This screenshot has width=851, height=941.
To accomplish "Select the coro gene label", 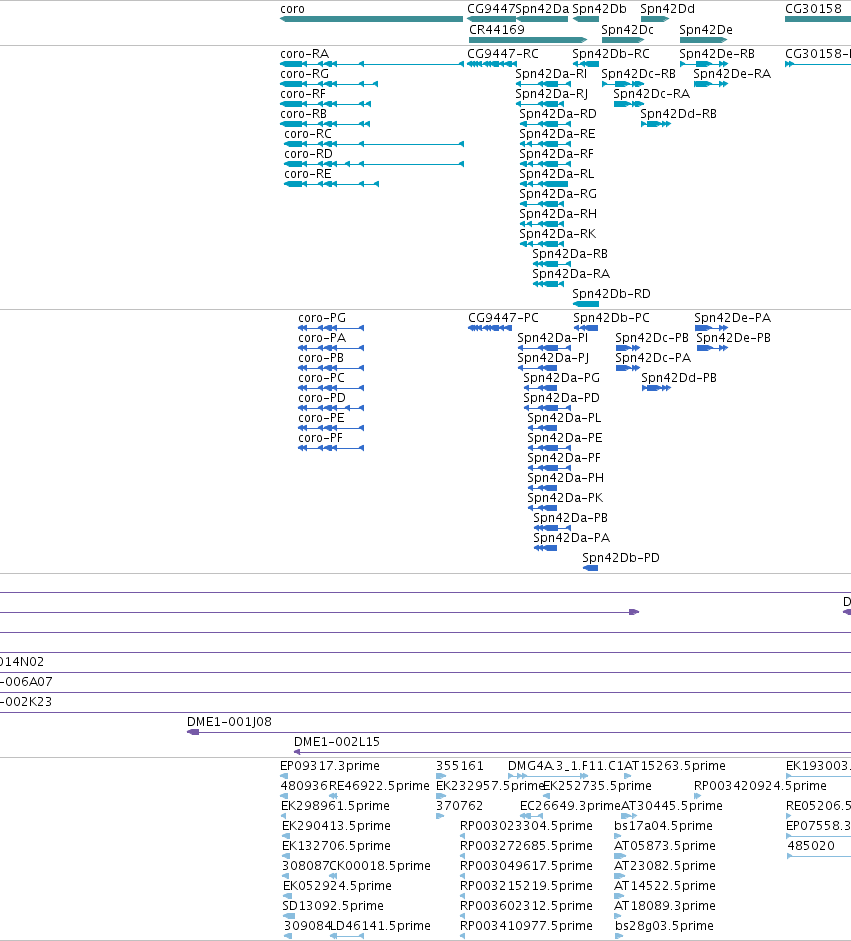I will point(292,9).
